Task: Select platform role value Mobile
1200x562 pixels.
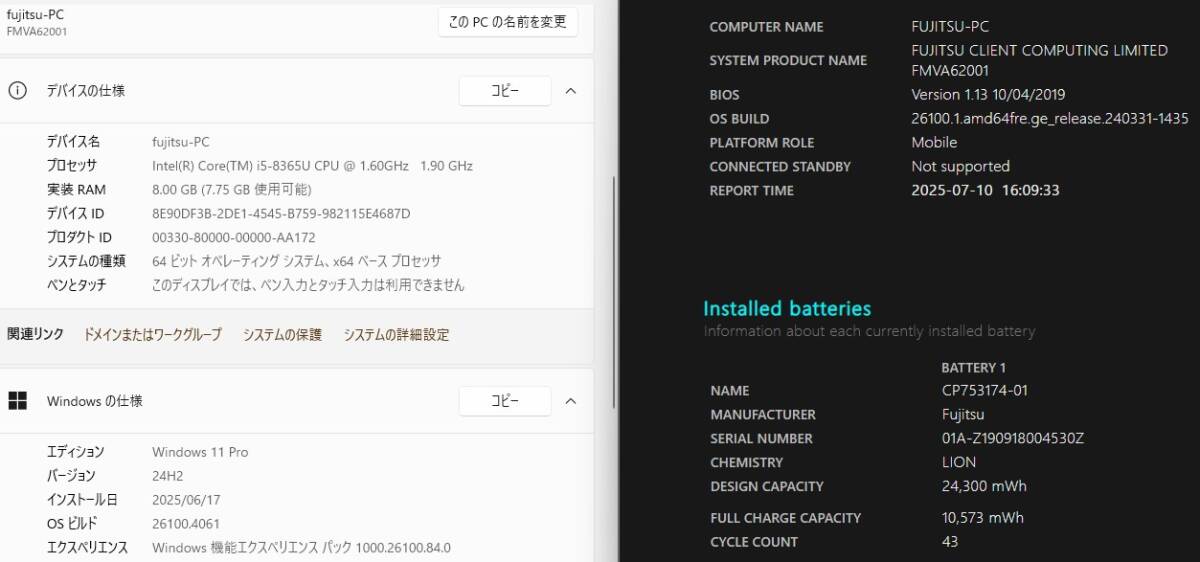Action: click(934, 143)
